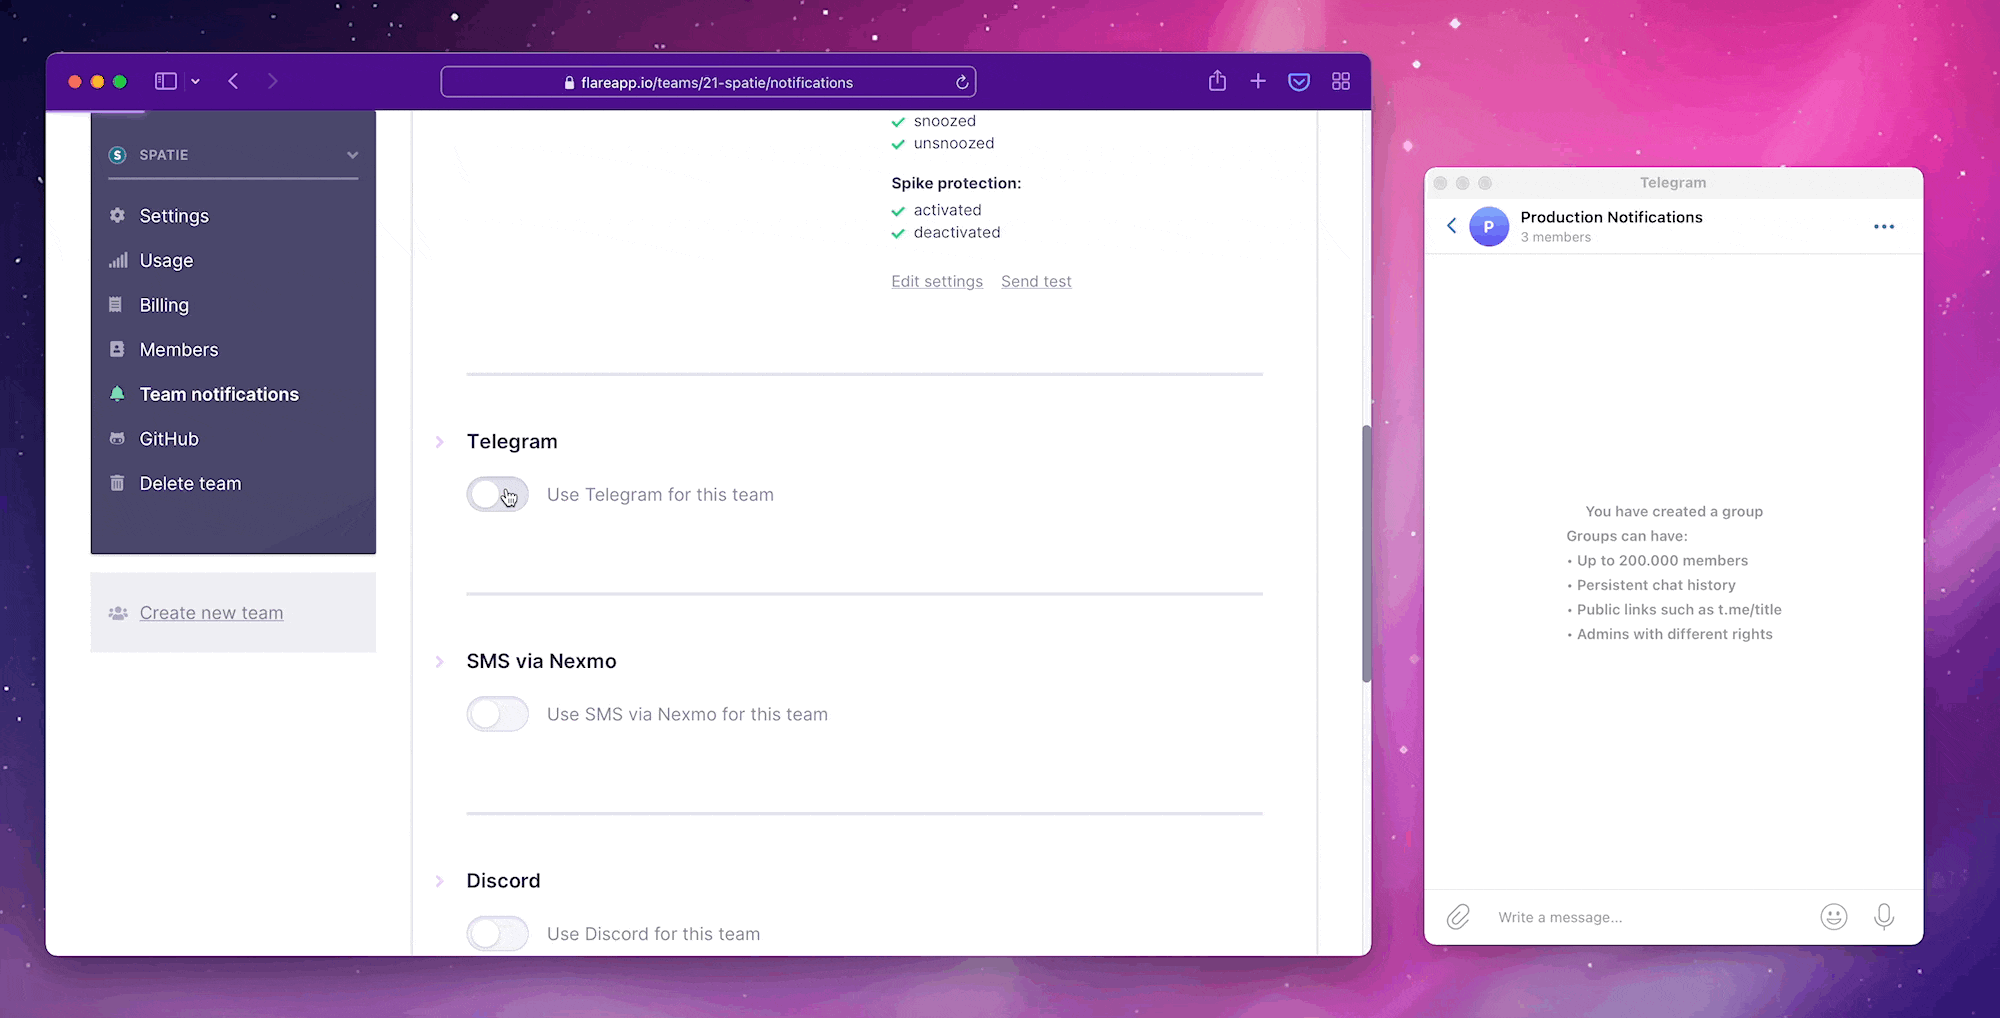
Task: Open the Telegram emoji picker
Action: [x=1834, y=916]
